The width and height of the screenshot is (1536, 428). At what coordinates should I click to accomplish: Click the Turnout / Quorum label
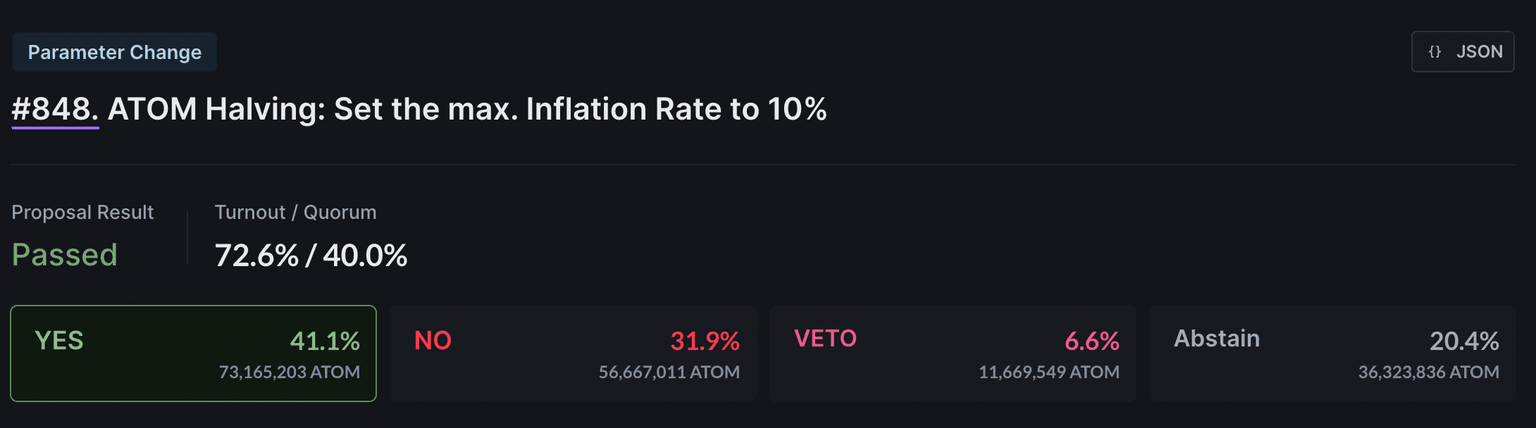[x=296, y=212]
